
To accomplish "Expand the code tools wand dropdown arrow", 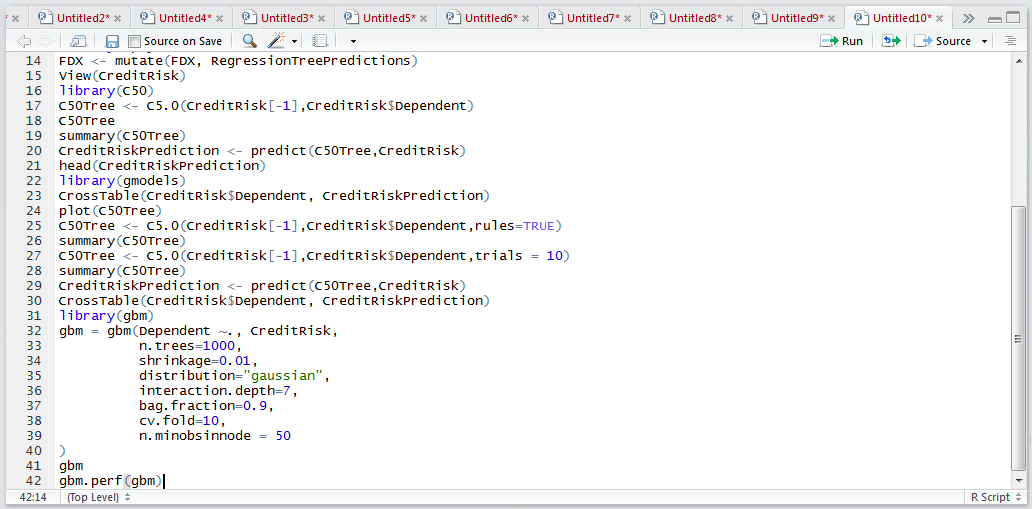I will coord(294,41).
